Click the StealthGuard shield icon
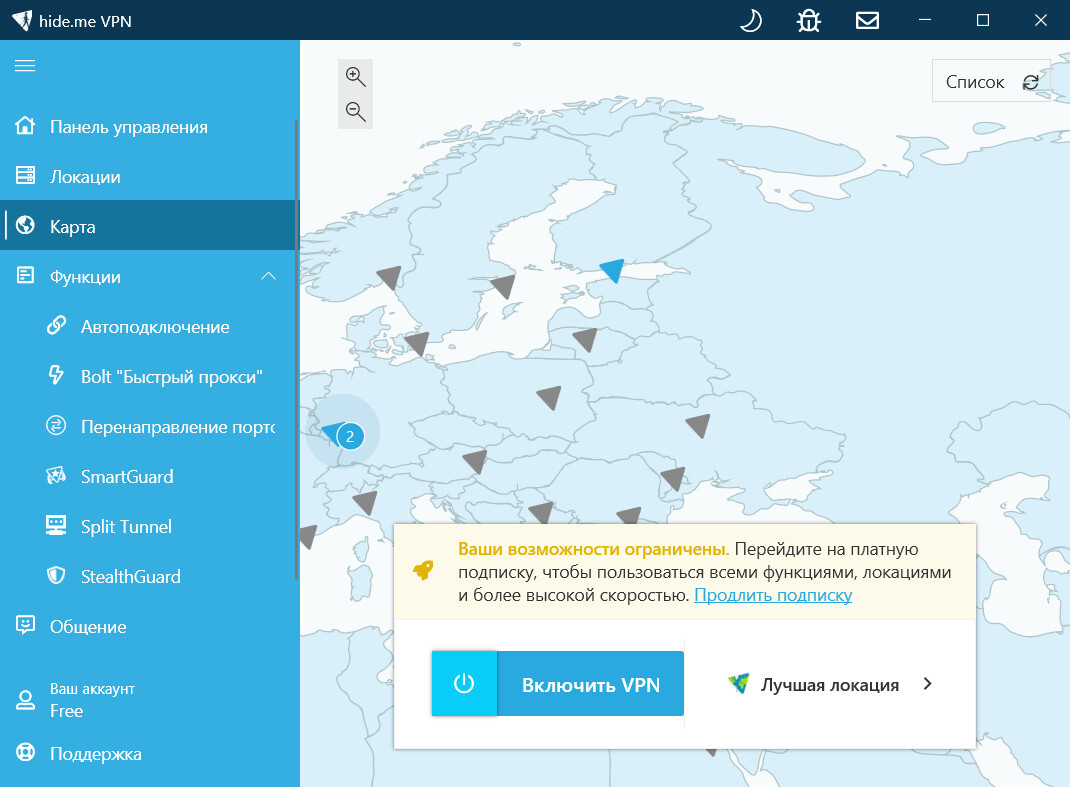1070x787 pixels. coord(56,575)
